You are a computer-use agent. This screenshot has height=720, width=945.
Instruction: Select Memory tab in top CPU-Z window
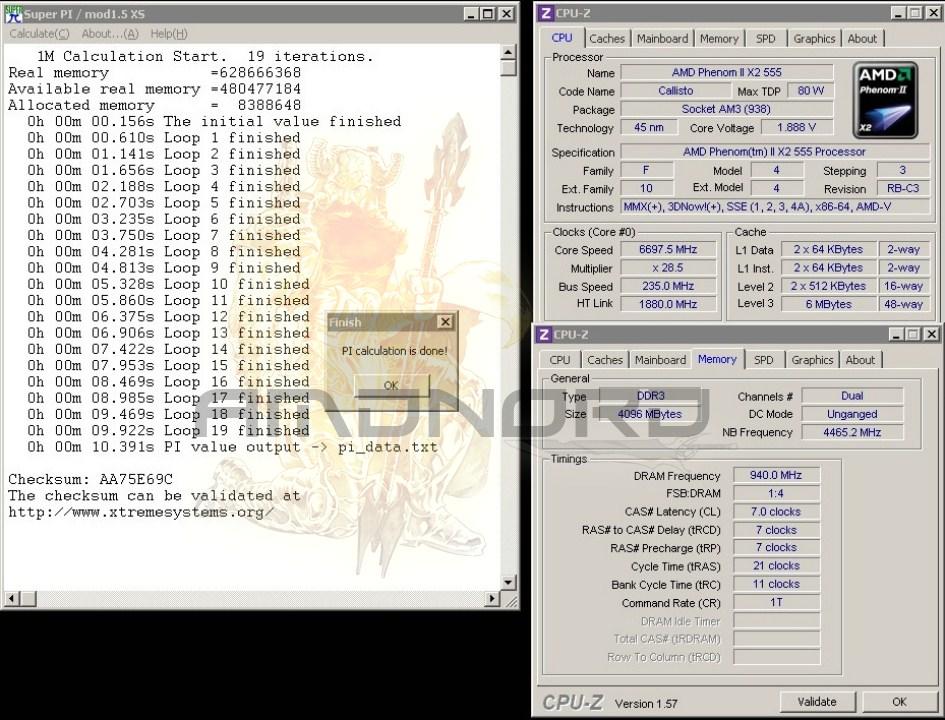(x=719, y=39)
